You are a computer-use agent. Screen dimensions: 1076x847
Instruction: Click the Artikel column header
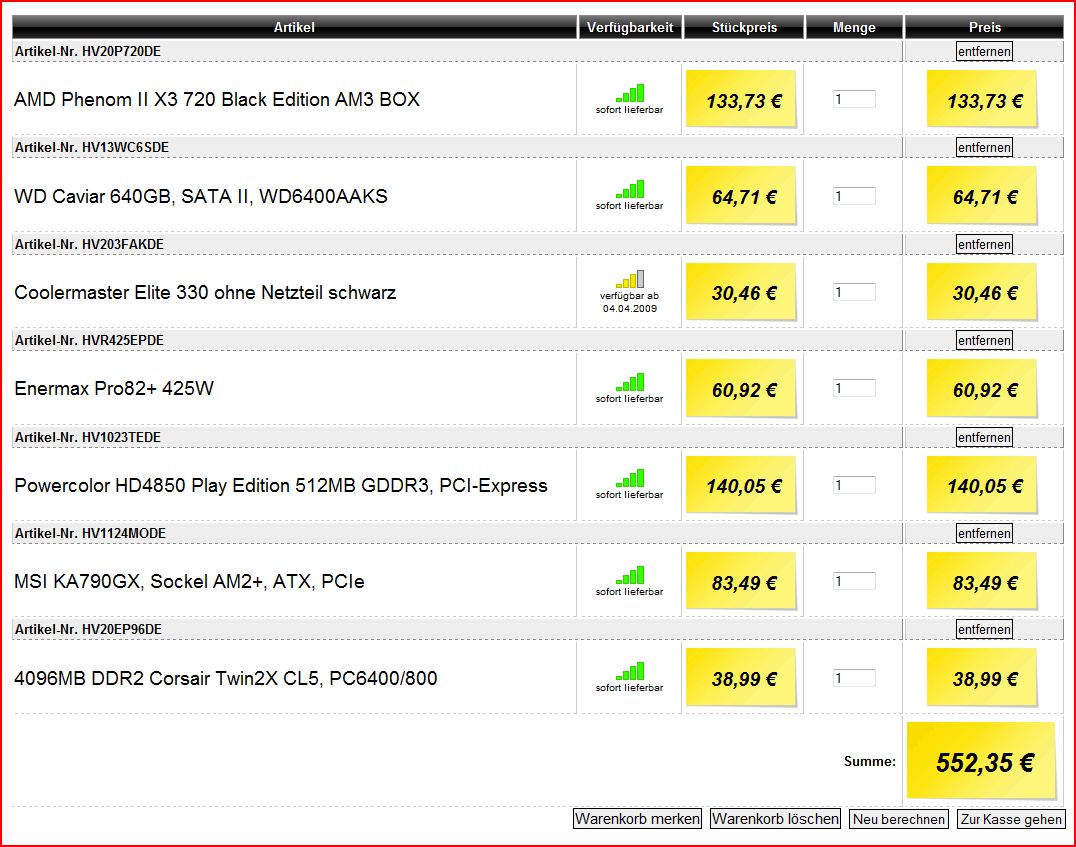point(294,27)
